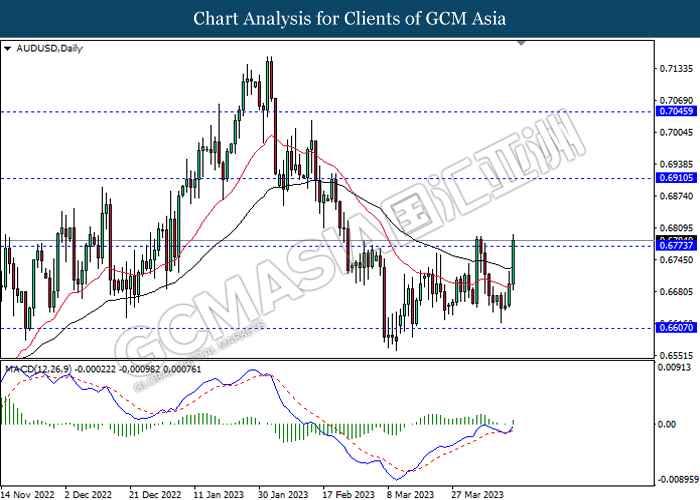This screenshot has height=500, width=700.
Task: Select the 0.69105 price level label
Action: coord(676,178)
